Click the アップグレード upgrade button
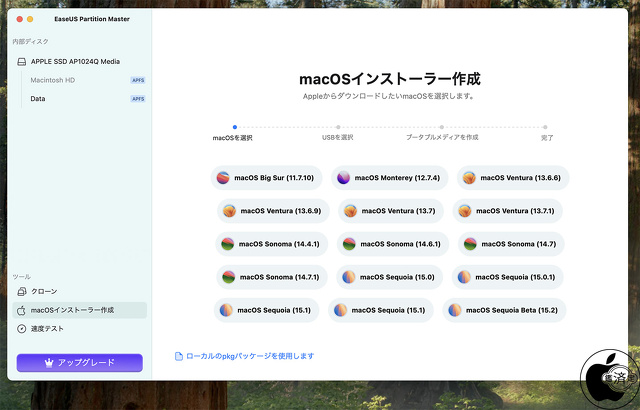 [x=80, y=363]
